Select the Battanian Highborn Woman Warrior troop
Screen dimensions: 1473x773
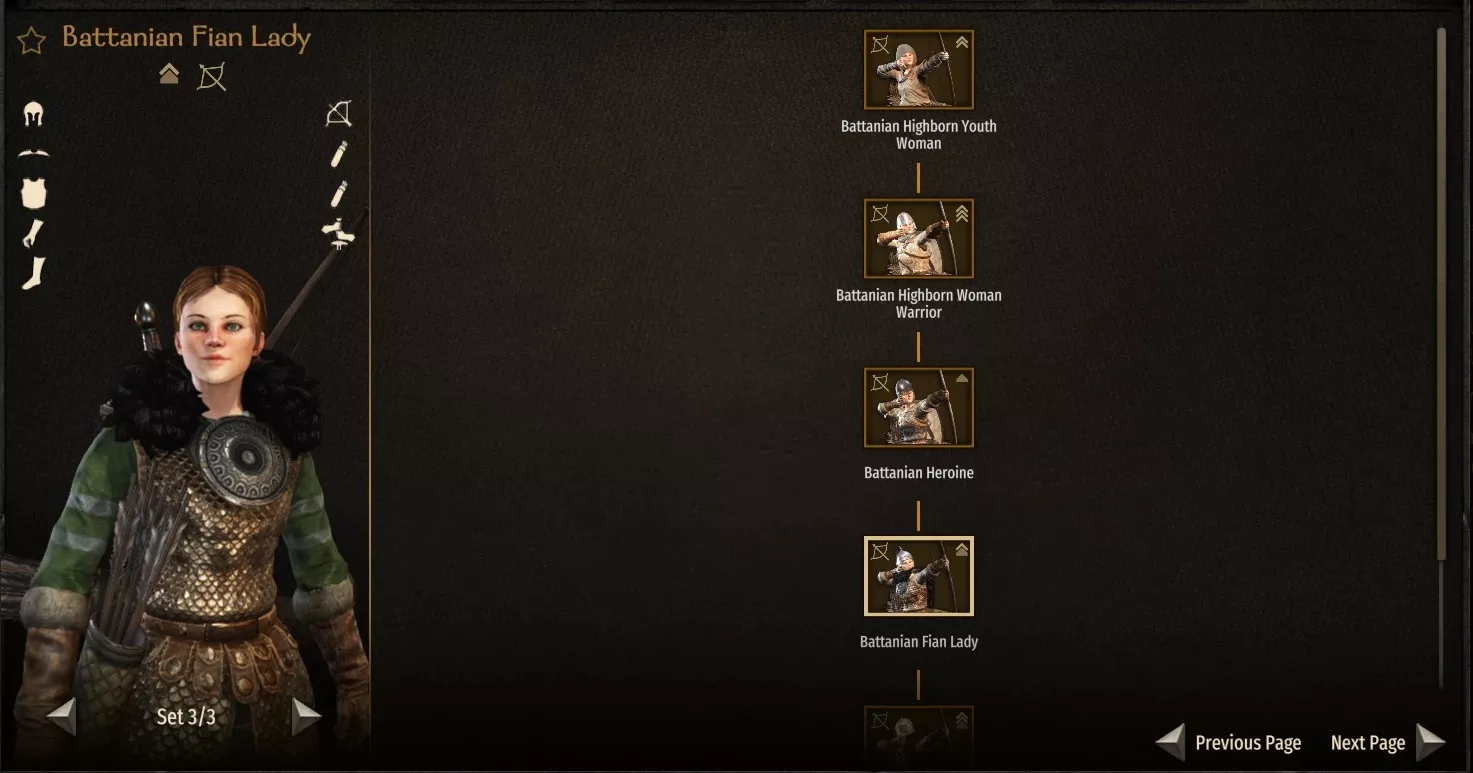coord(918,239)
